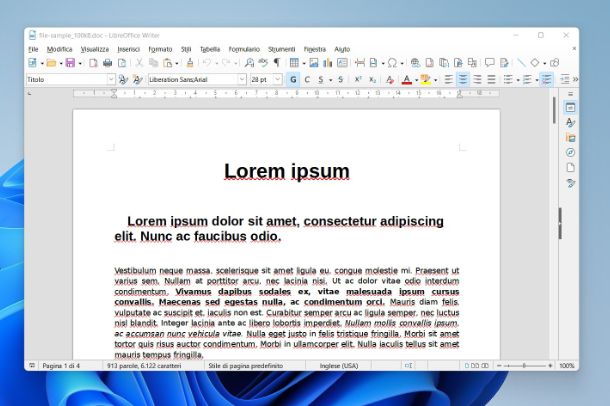This screenshot has width=610, height=406.
Task: Insert an image
Action: click(x=314, y=63)
